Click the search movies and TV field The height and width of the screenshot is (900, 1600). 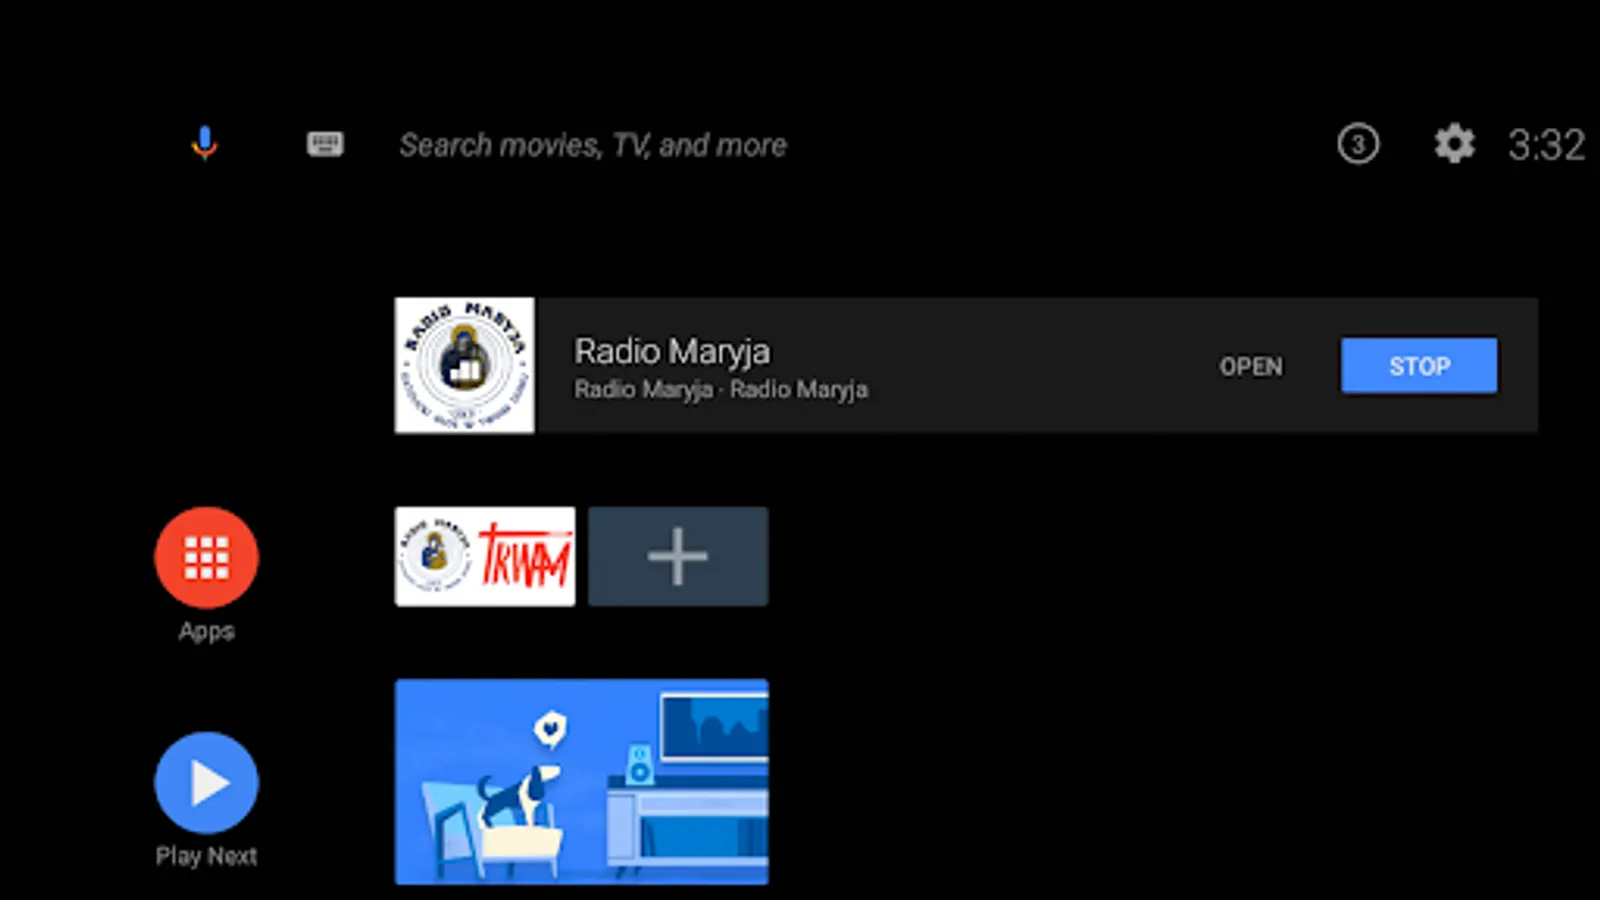[x=593, y=145]
